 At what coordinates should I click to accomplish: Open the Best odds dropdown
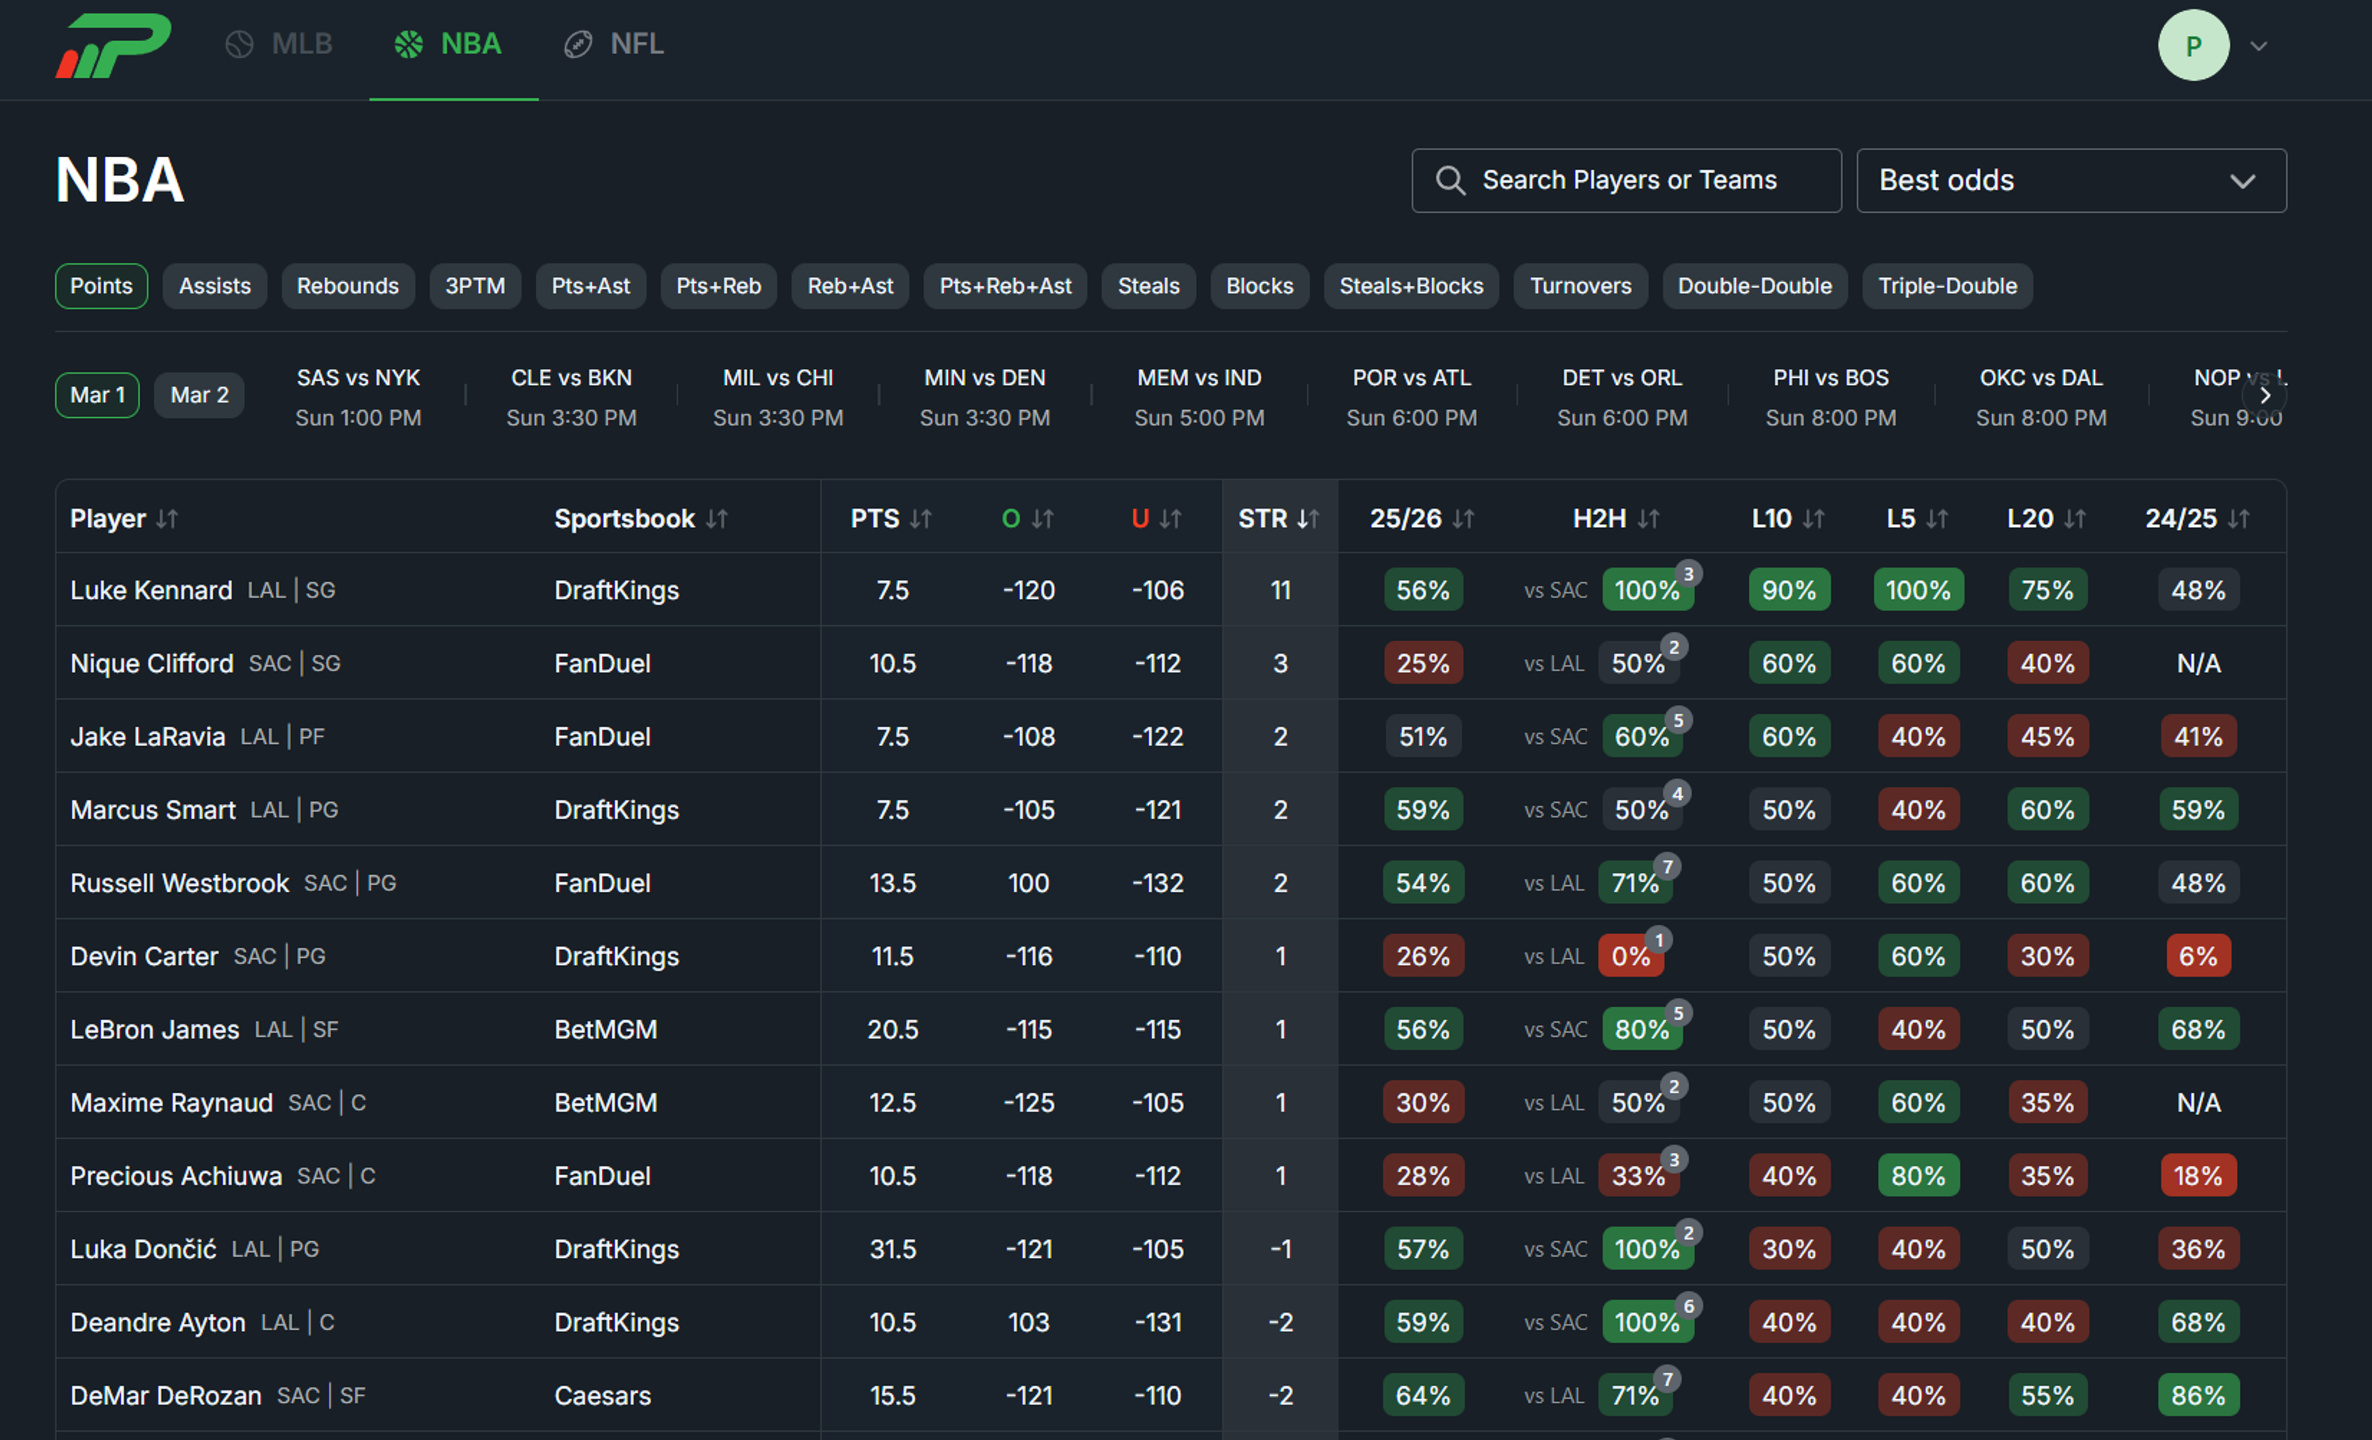pos(2071,180)
